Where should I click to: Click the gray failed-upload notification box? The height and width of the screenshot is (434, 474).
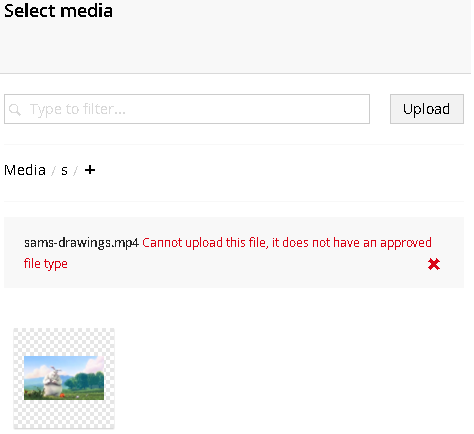click(234, 252)
